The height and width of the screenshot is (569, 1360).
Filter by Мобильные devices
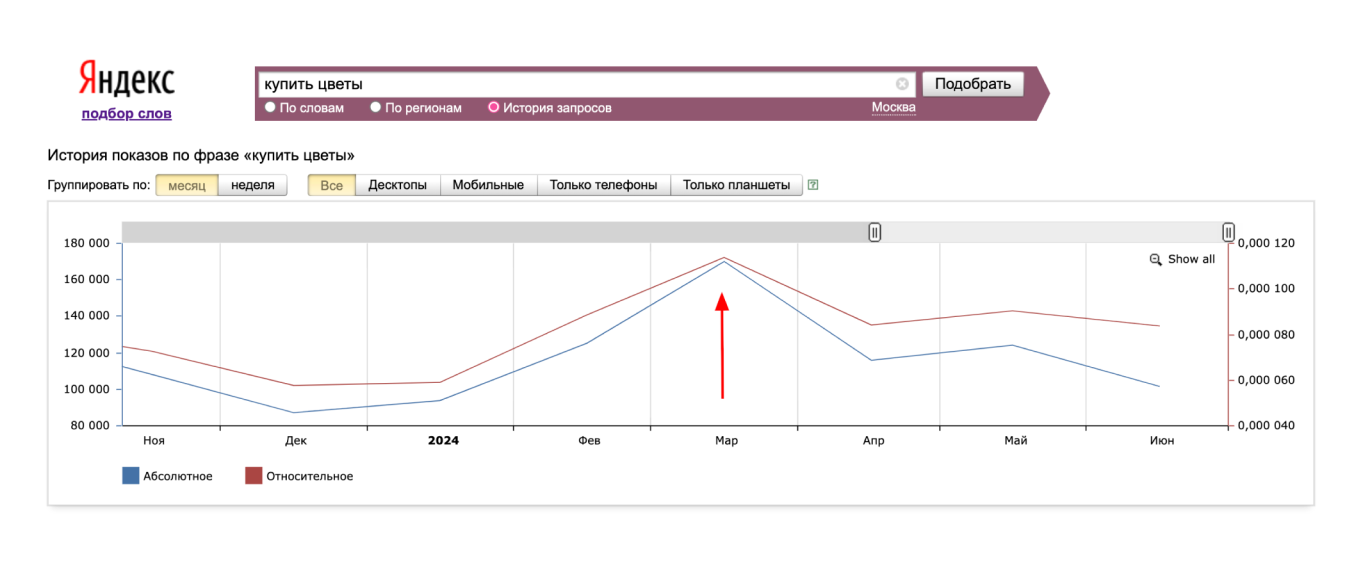pyautogui.click(x=488, y=185)
